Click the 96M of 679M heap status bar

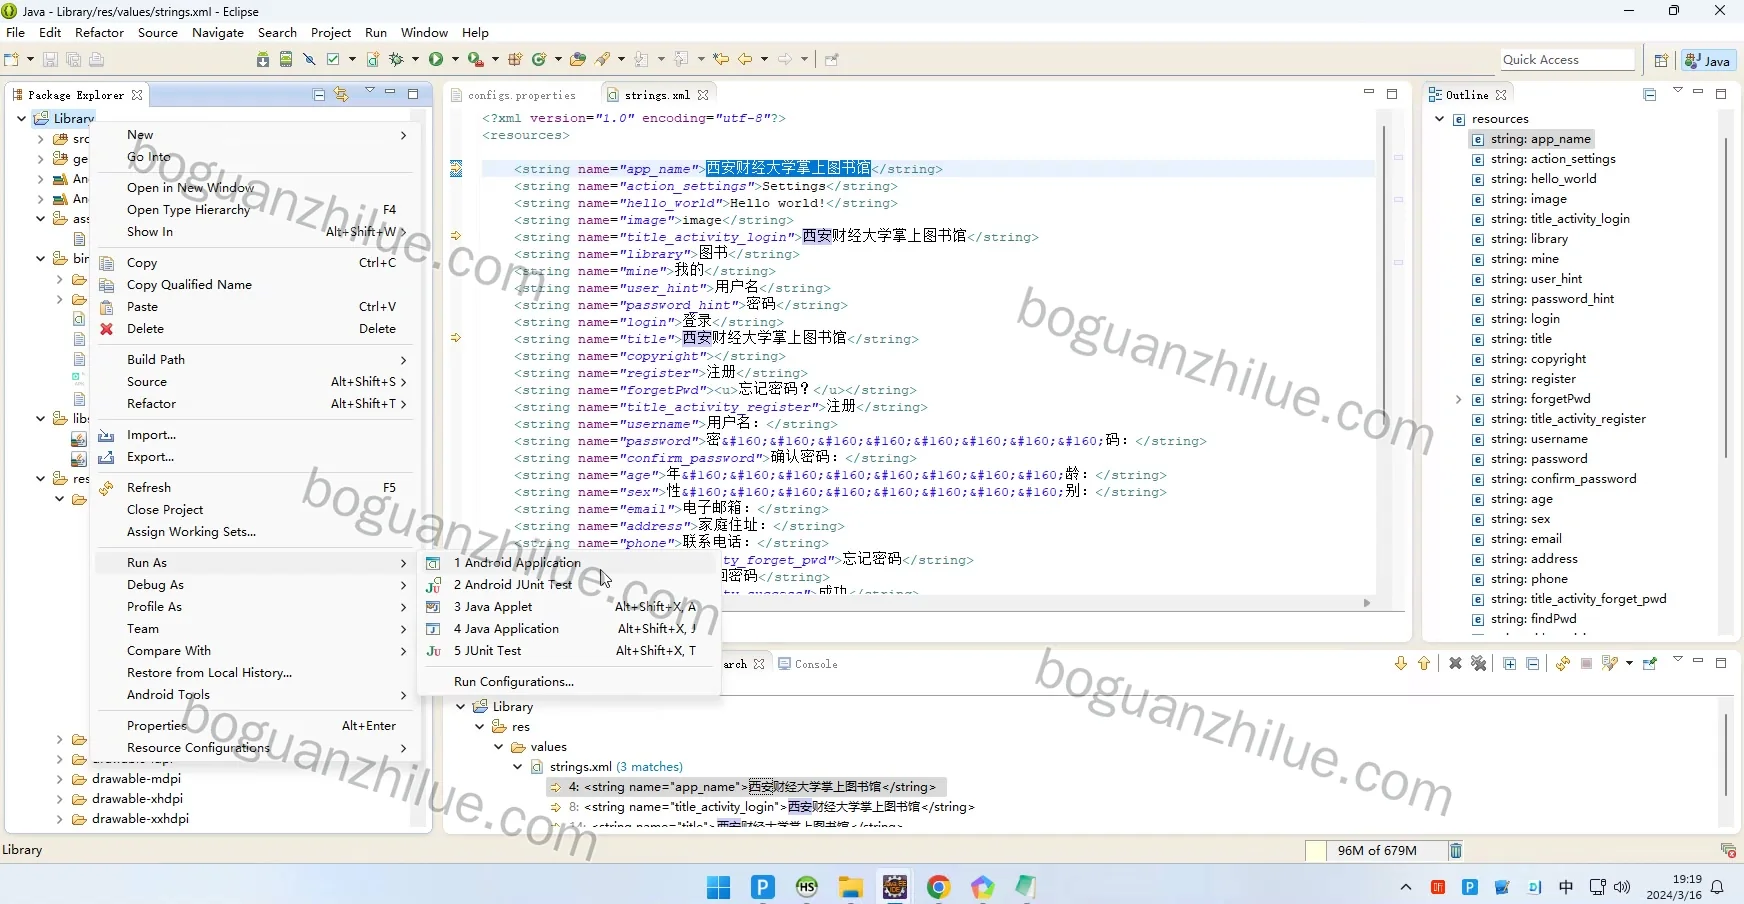click(x=1377, y=851)
